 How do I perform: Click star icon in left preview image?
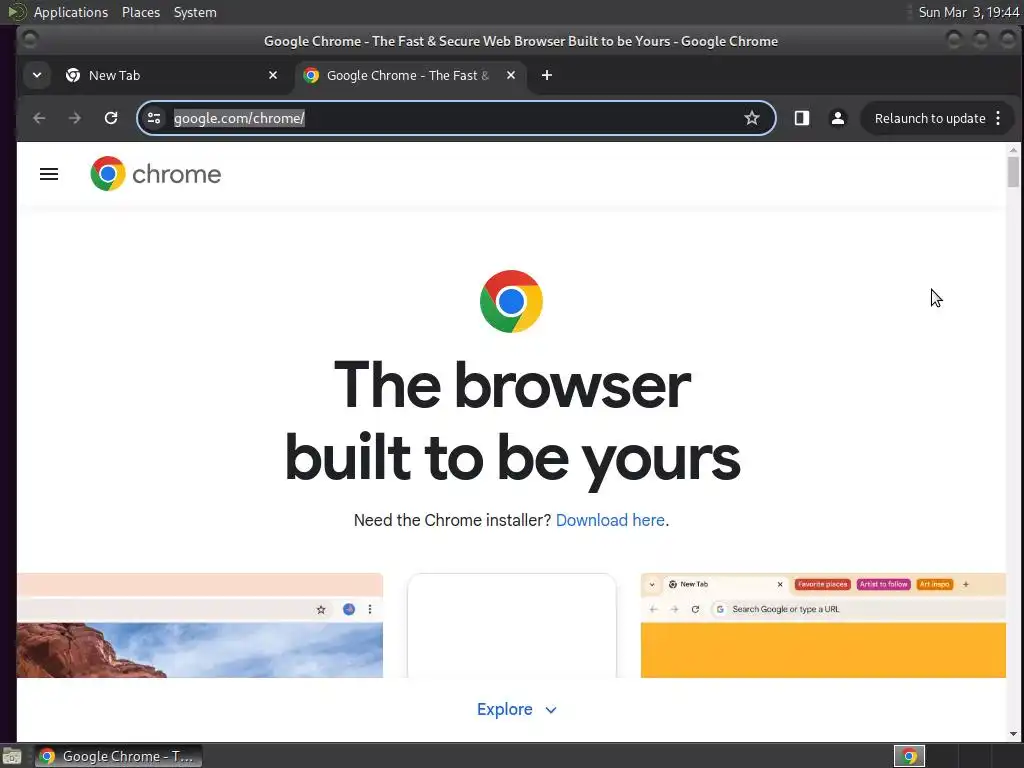tap(321, 609)
